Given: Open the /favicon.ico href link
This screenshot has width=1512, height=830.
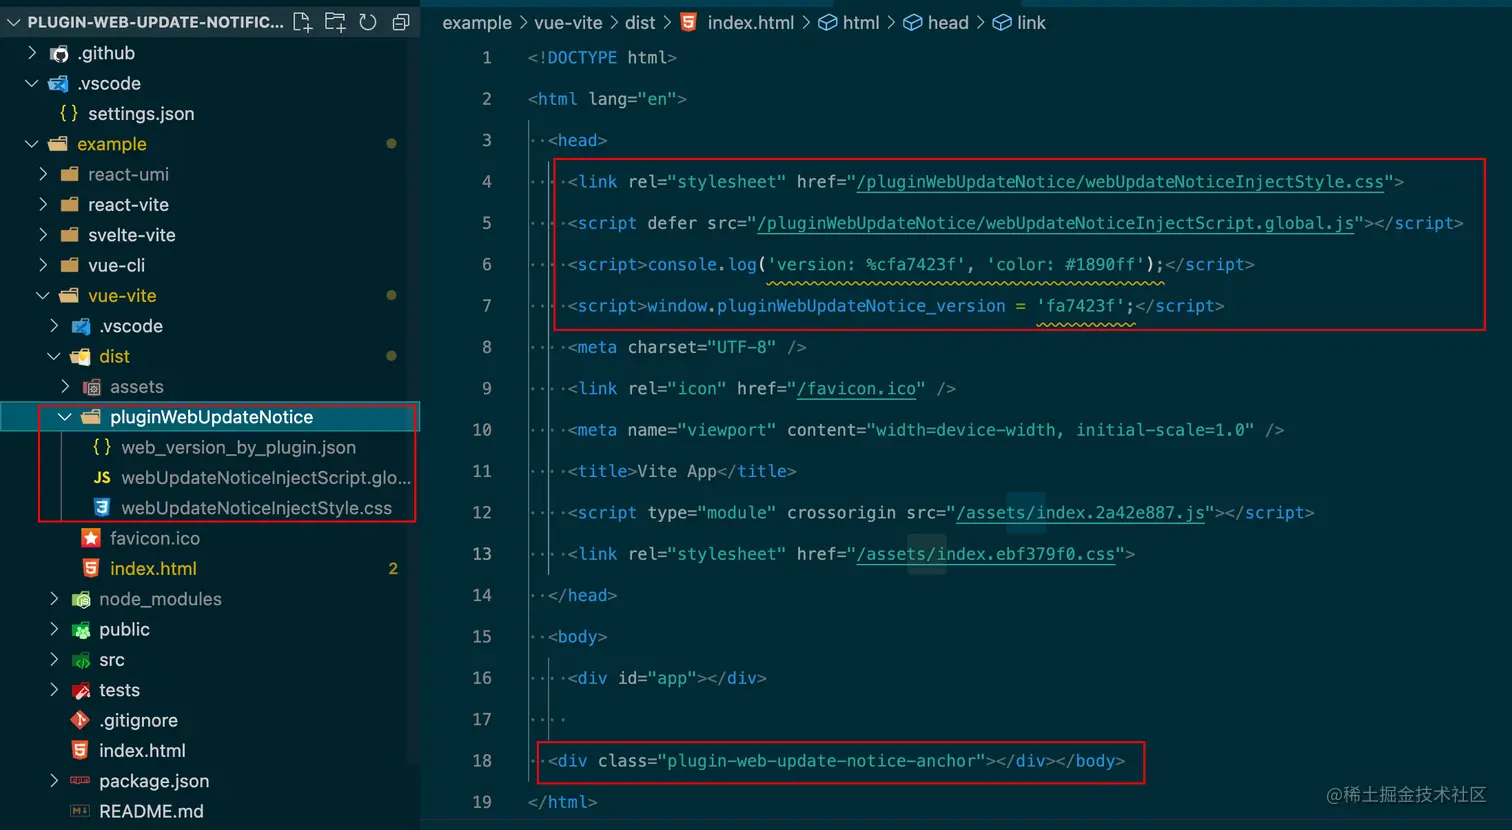Looking at the screenshot, I should tap(856, 389).
